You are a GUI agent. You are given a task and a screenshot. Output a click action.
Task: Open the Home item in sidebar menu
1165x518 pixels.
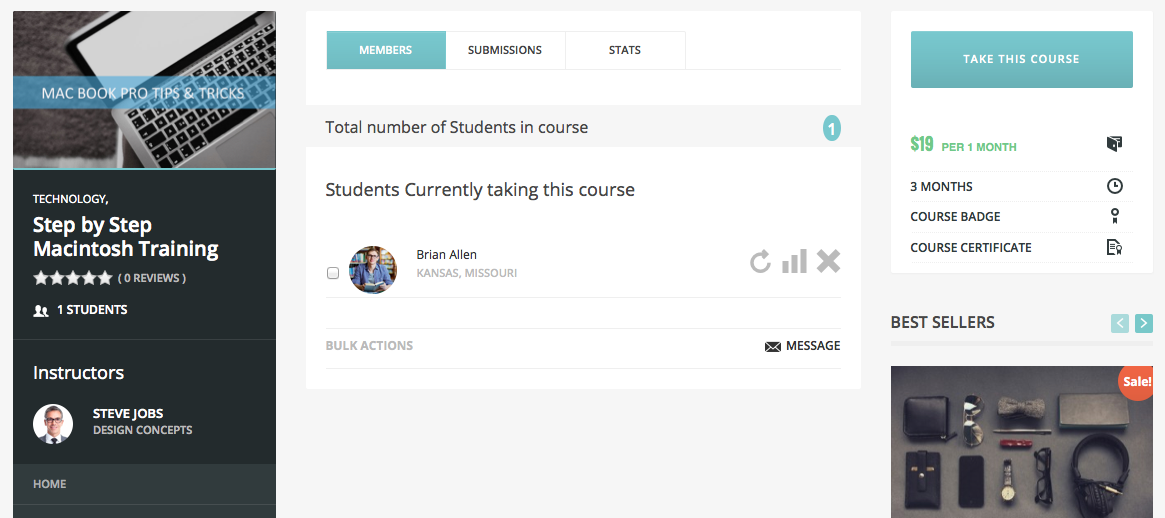[144, 485]
